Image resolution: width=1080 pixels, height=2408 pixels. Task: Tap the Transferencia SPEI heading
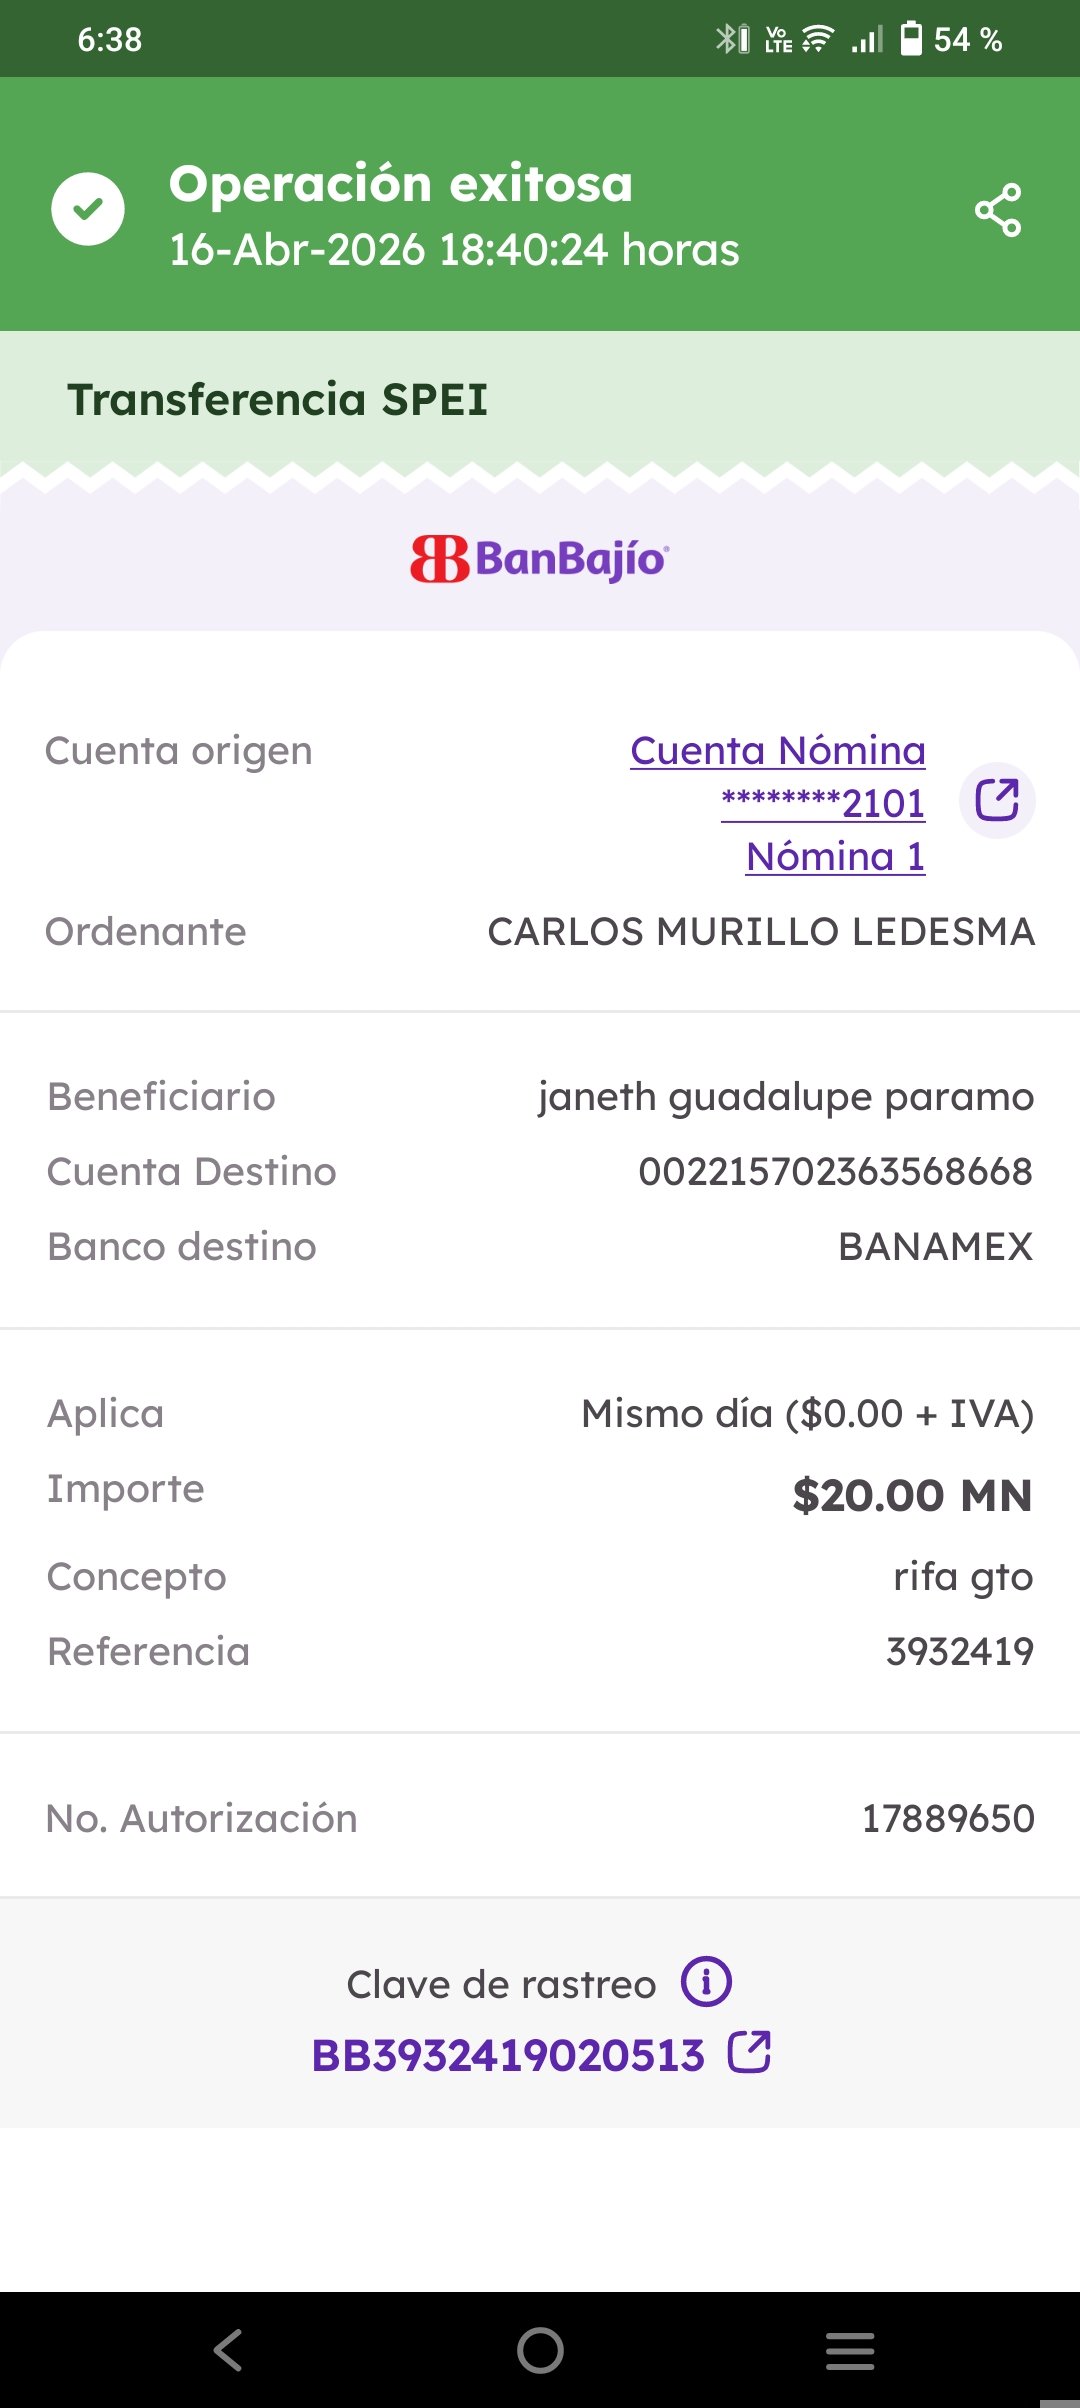[x=277, y=399]
